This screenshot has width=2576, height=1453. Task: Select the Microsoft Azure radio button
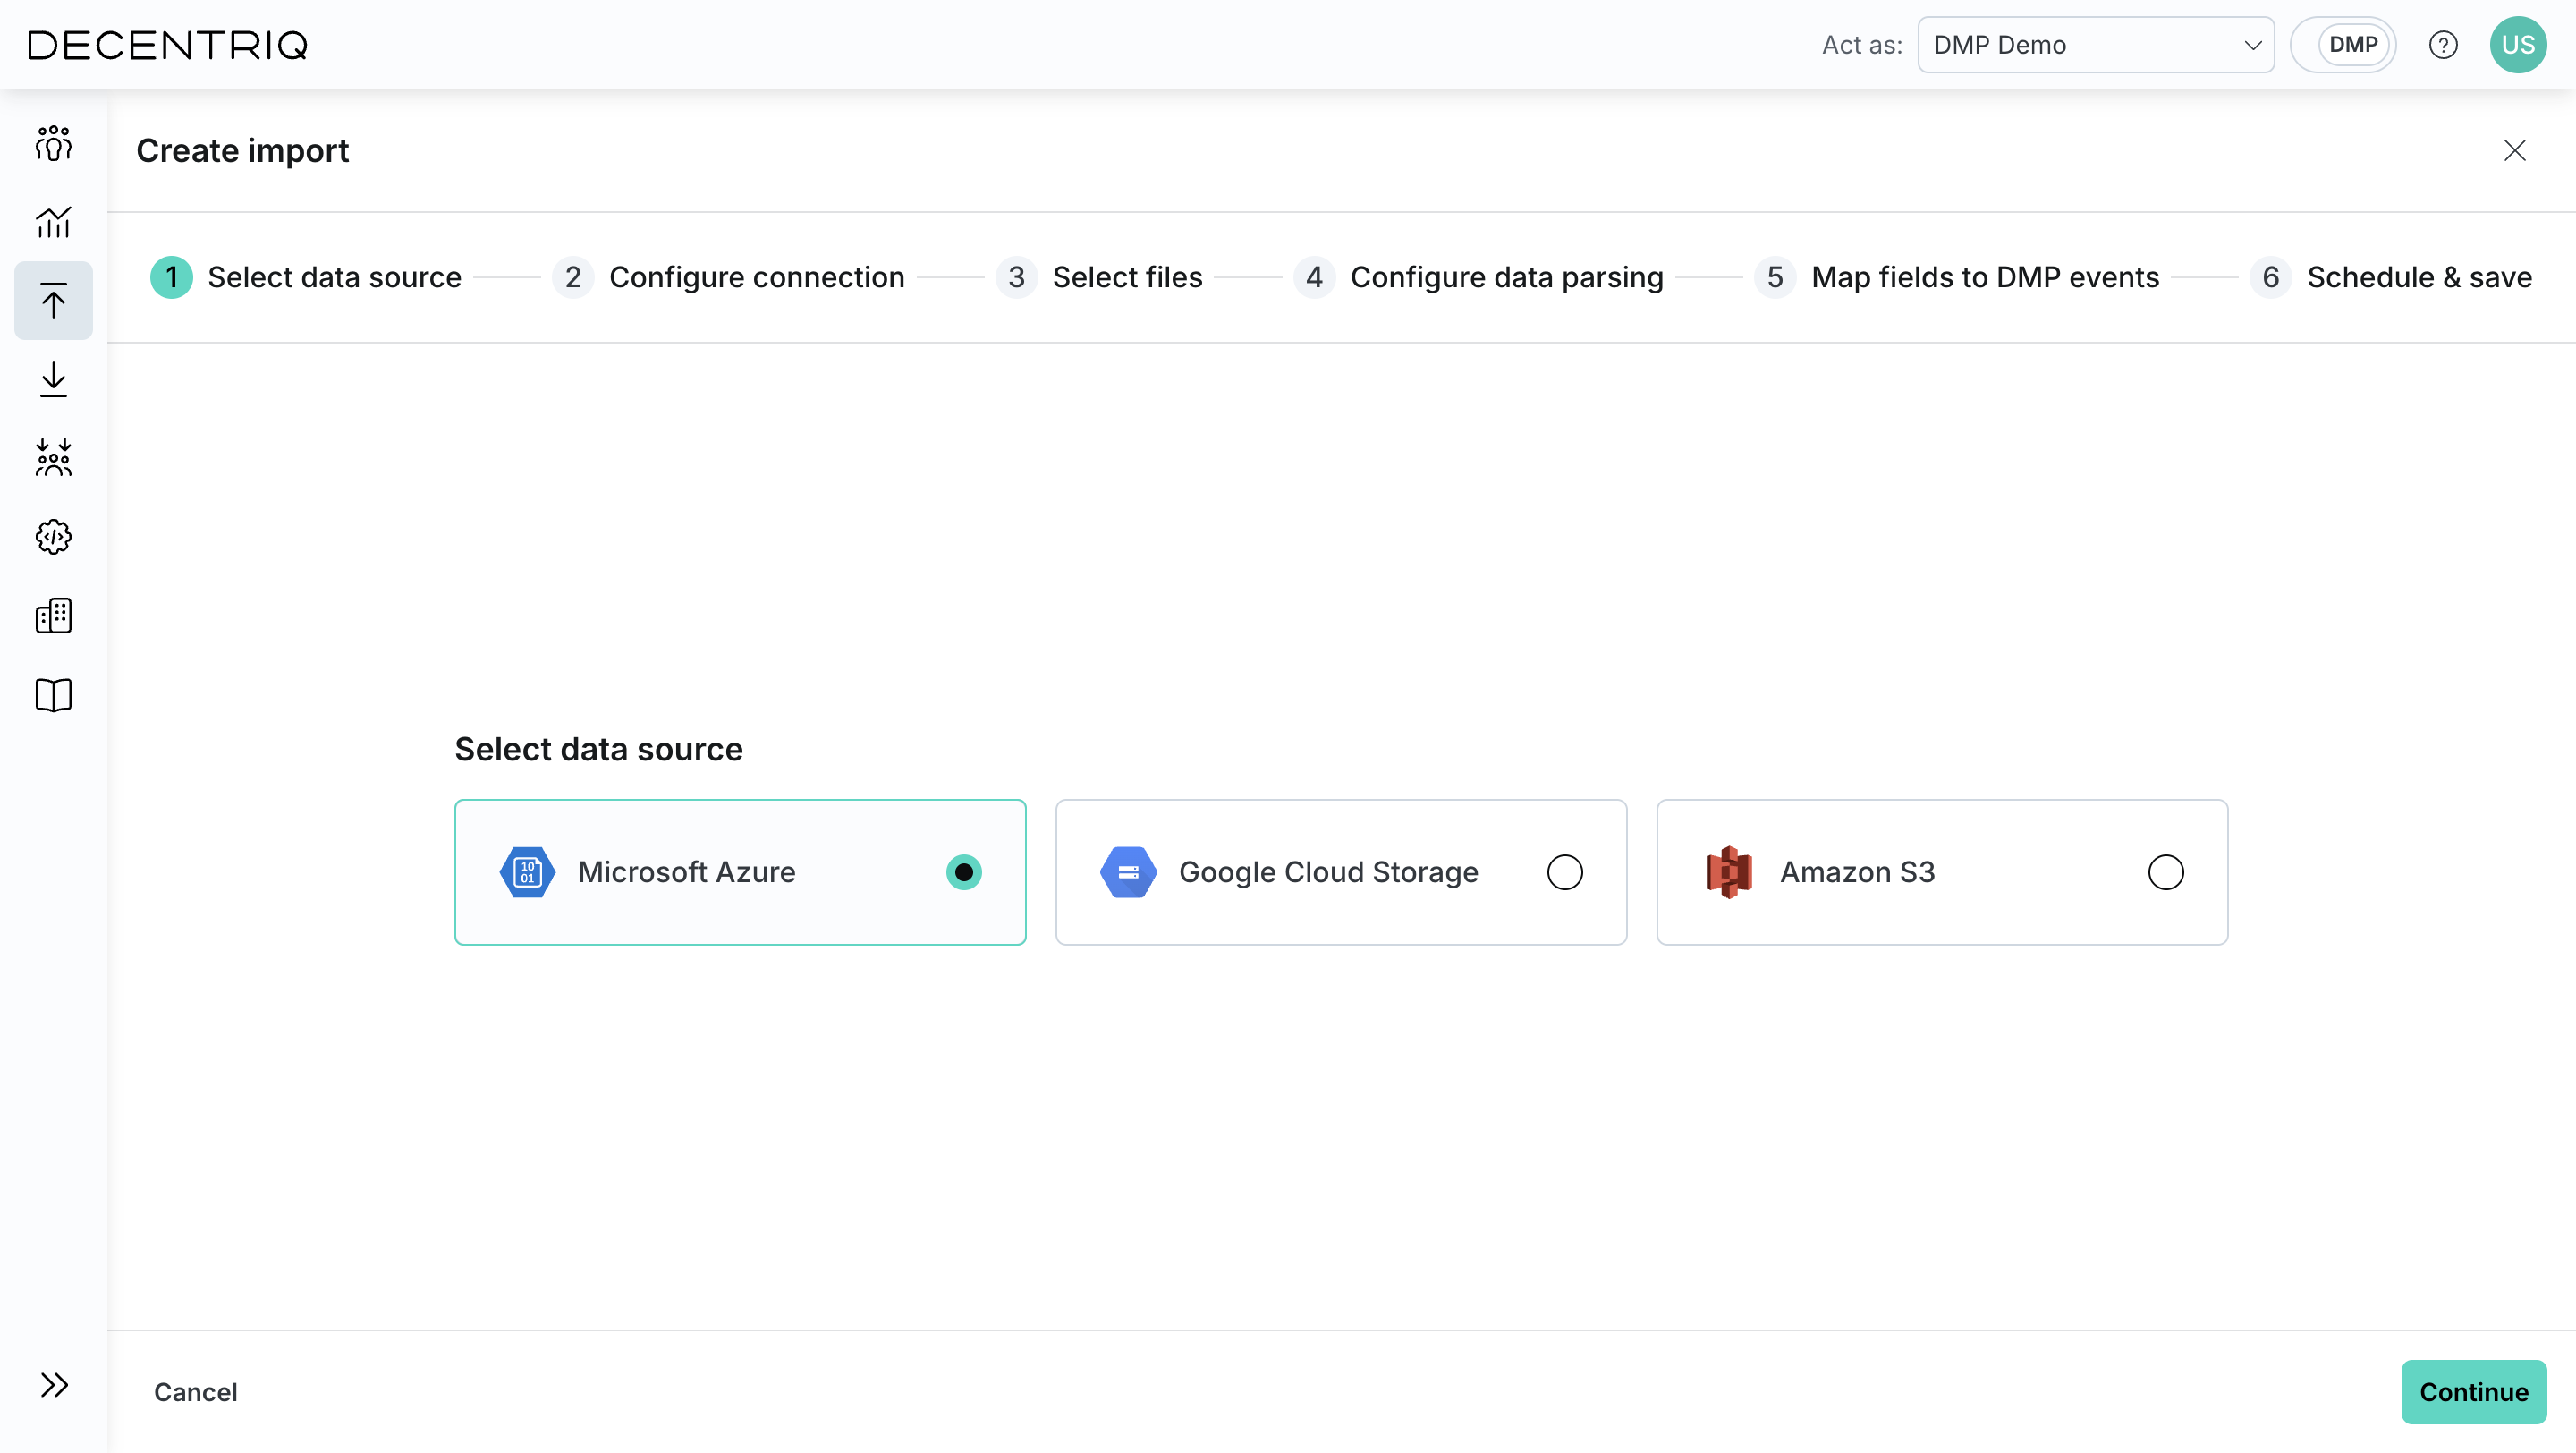[x=964, y=873]
